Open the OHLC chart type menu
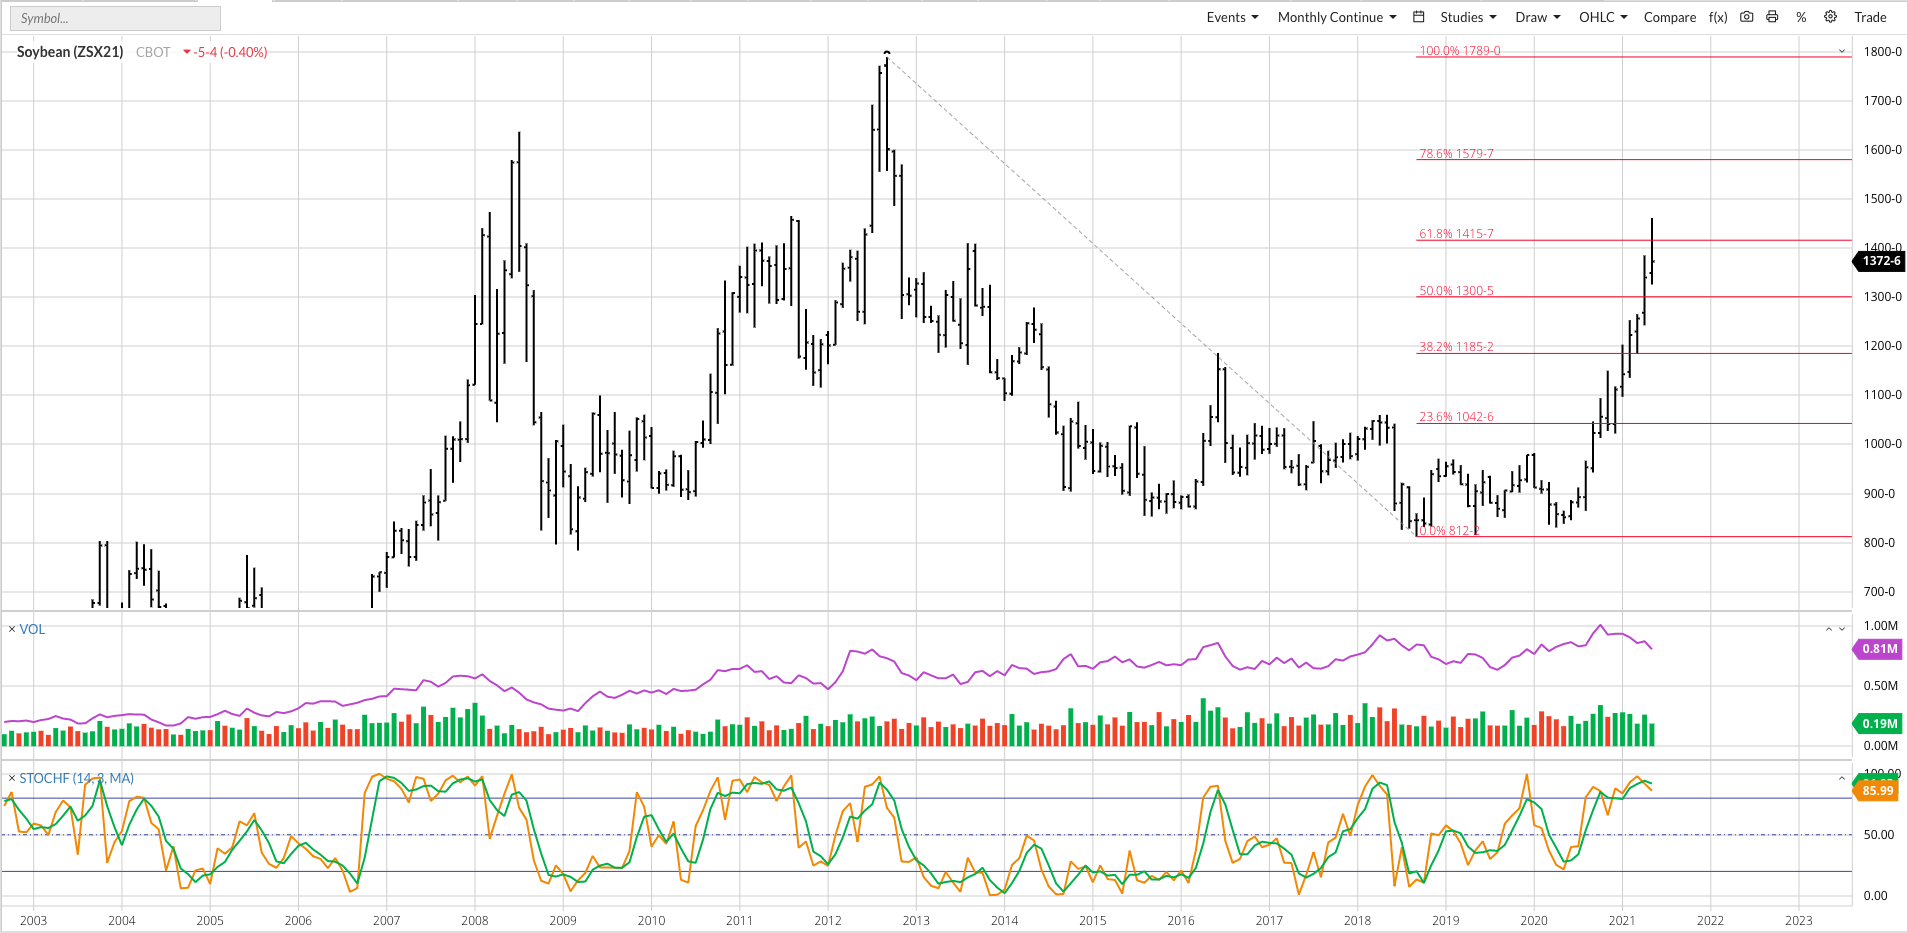The image size is (1907, 933). point(1603,17)
